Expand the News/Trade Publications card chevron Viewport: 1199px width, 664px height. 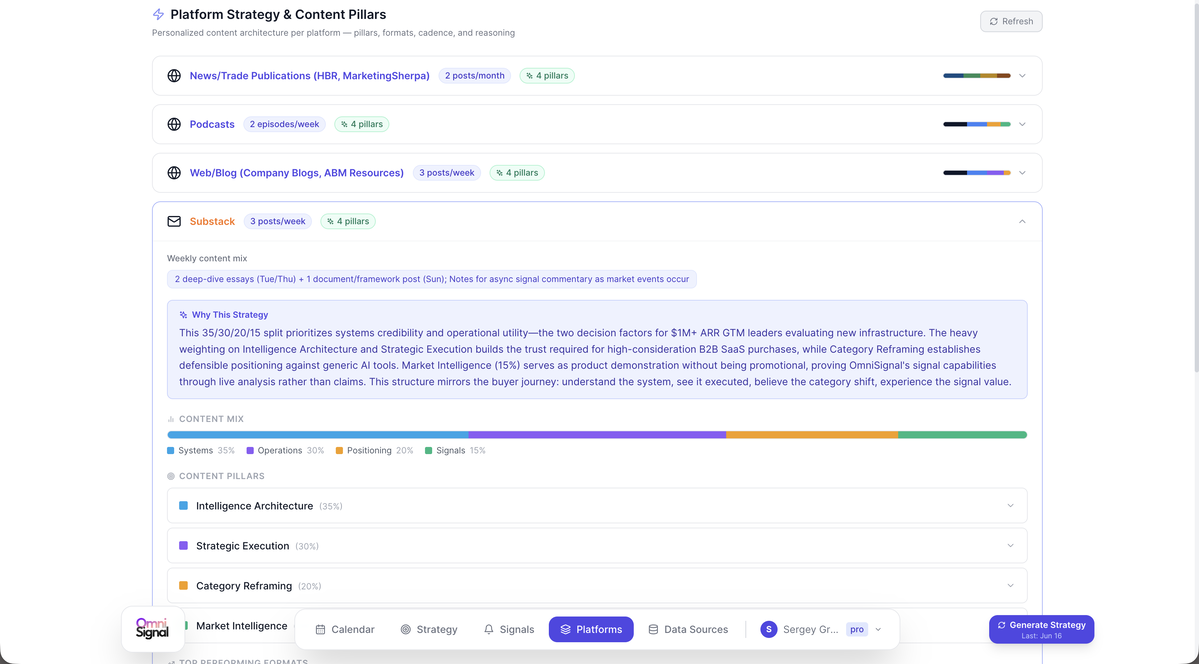1022,76
